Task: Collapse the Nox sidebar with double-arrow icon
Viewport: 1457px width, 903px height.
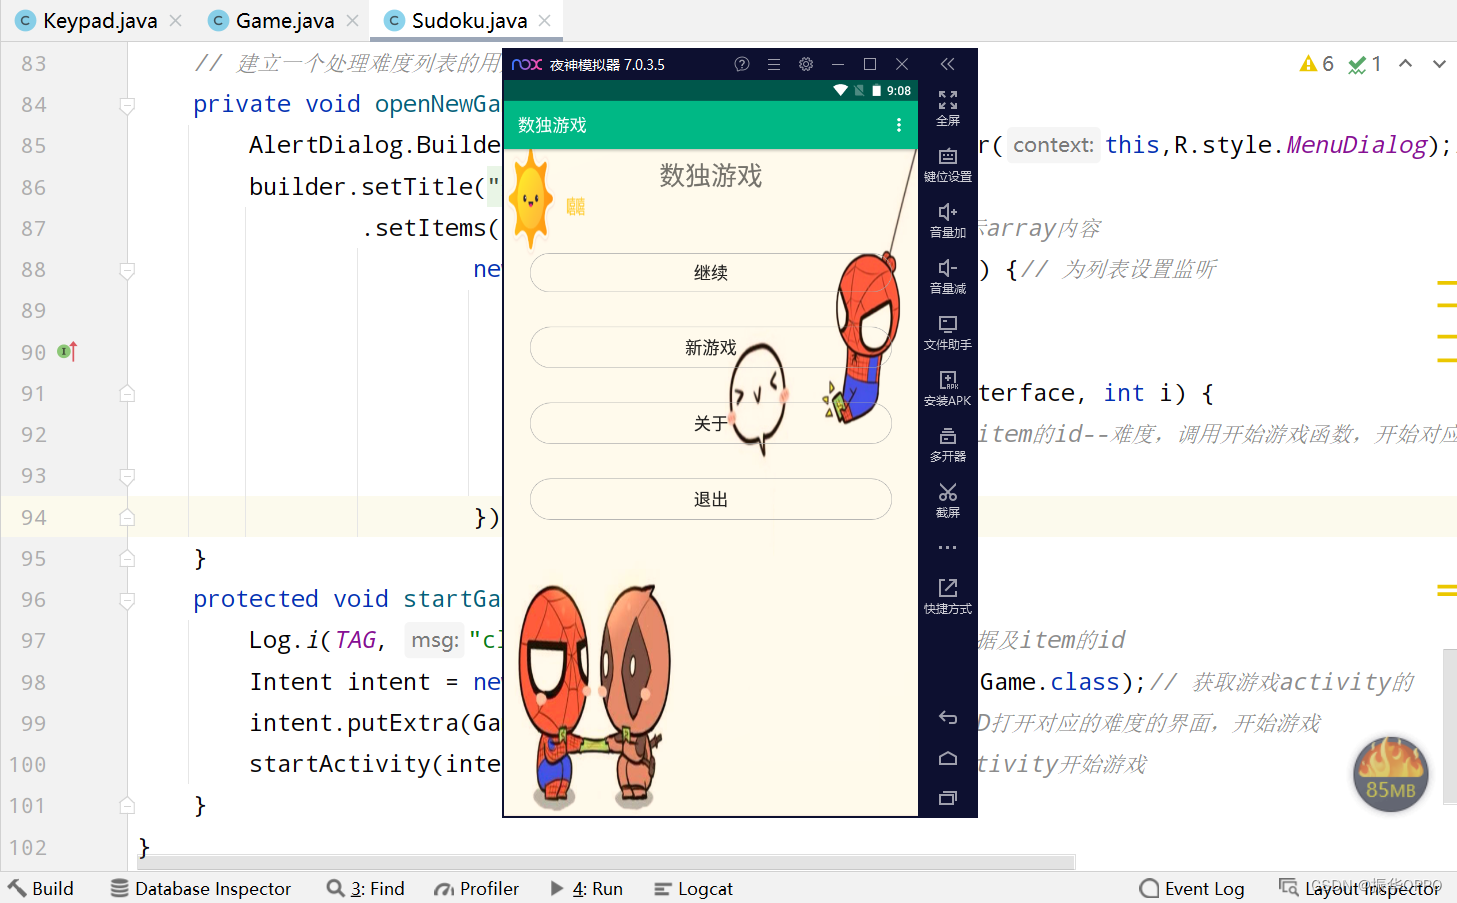Action: (948, 64)
